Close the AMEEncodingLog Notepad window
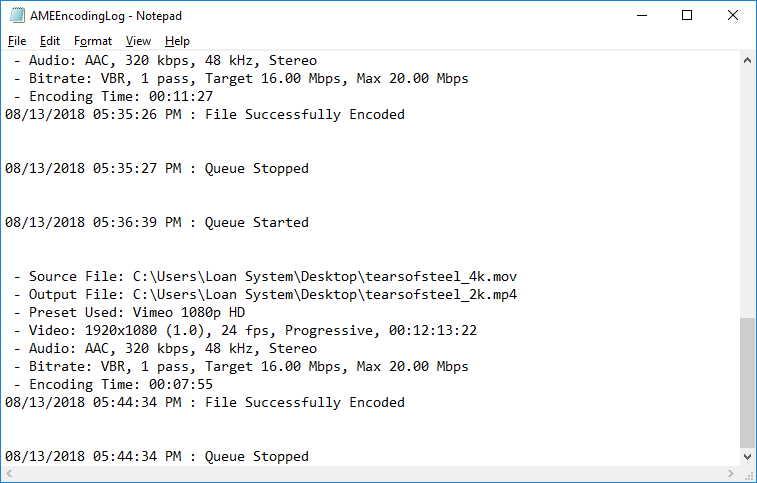Screen dimensions: 757x483 733,15
